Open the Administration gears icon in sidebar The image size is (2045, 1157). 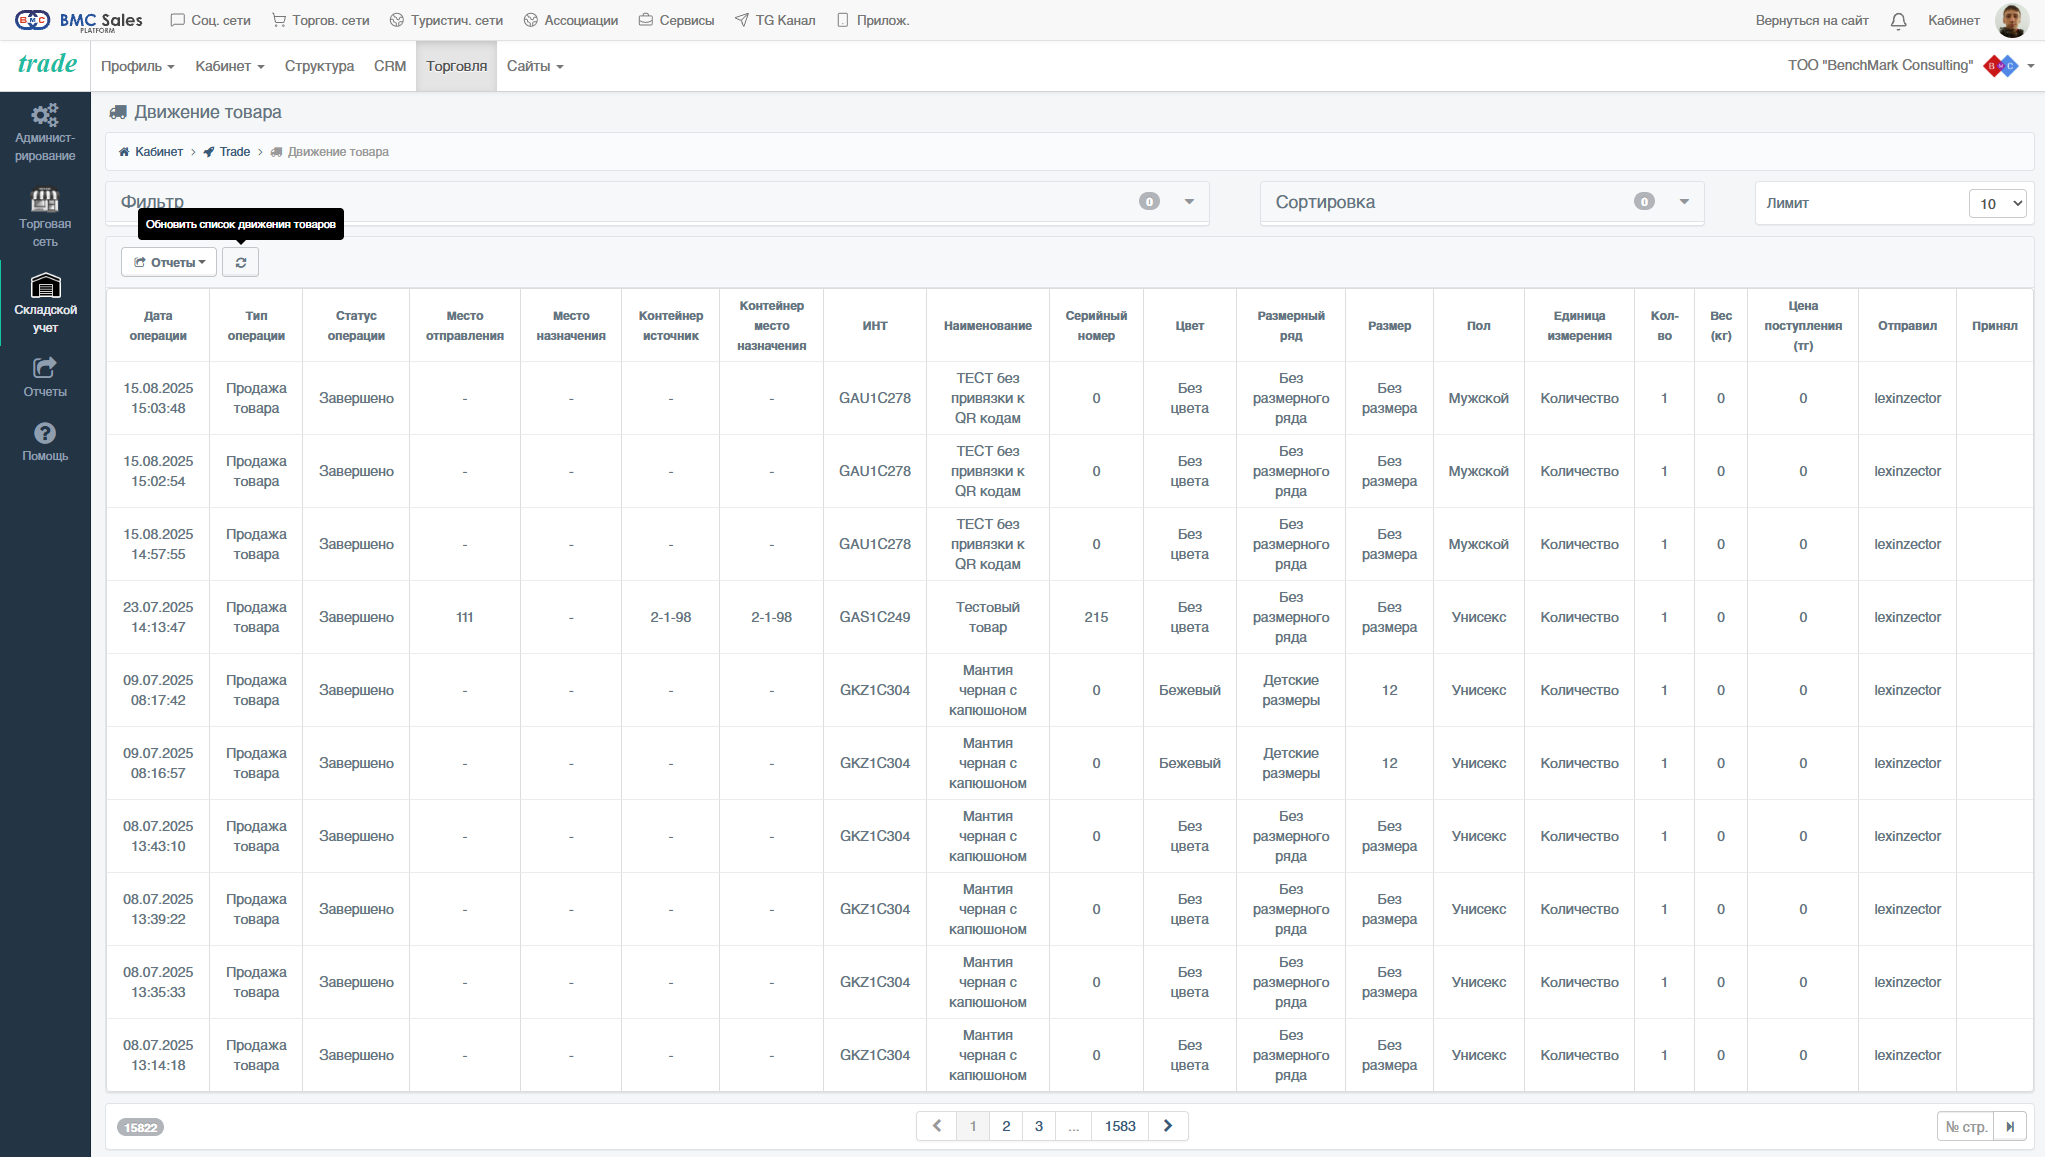[45, 114]
